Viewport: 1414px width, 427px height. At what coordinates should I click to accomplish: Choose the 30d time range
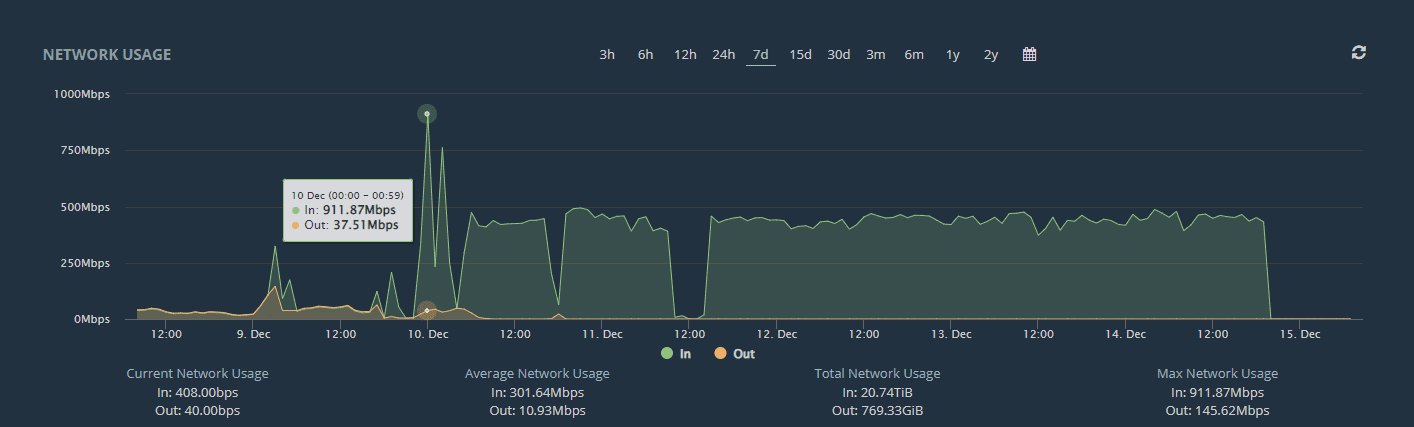pos(838,55)
